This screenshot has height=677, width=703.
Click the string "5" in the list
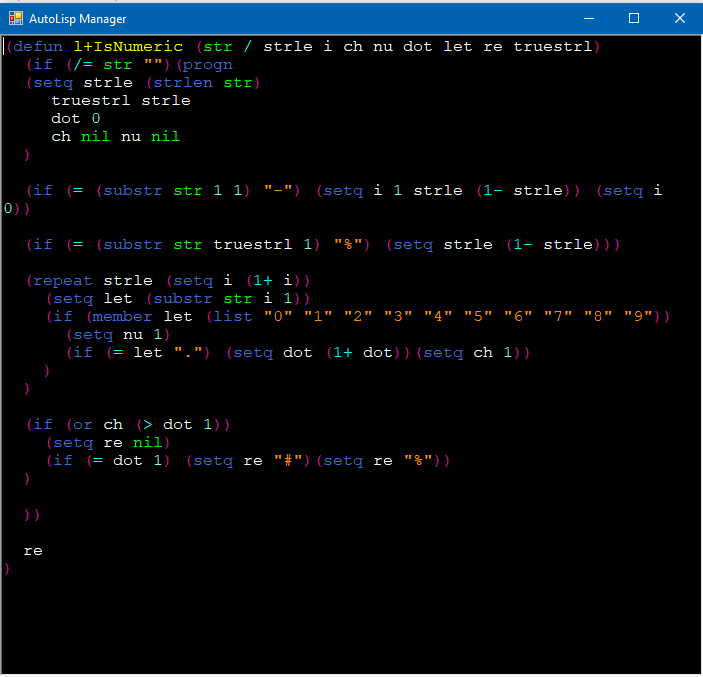click(478, 317)
